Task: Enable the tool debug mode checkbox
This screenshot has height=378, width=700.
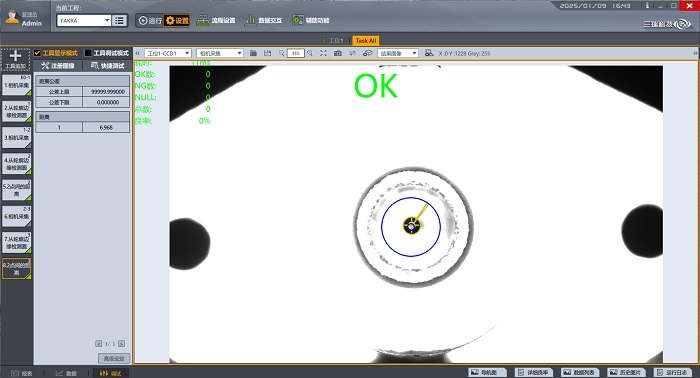Action: pos(88,53)
